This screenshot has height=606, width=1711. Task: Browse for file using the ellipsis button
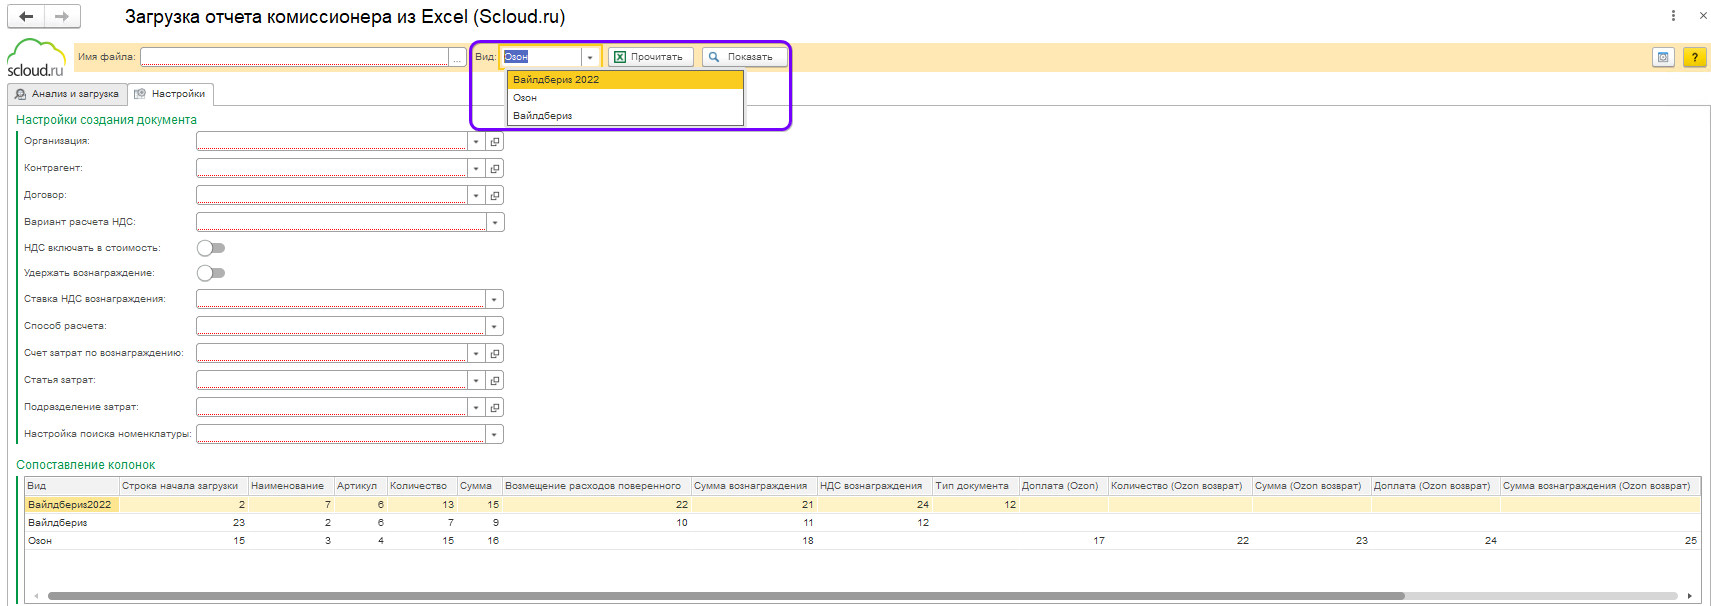click(x=457, y=57)
